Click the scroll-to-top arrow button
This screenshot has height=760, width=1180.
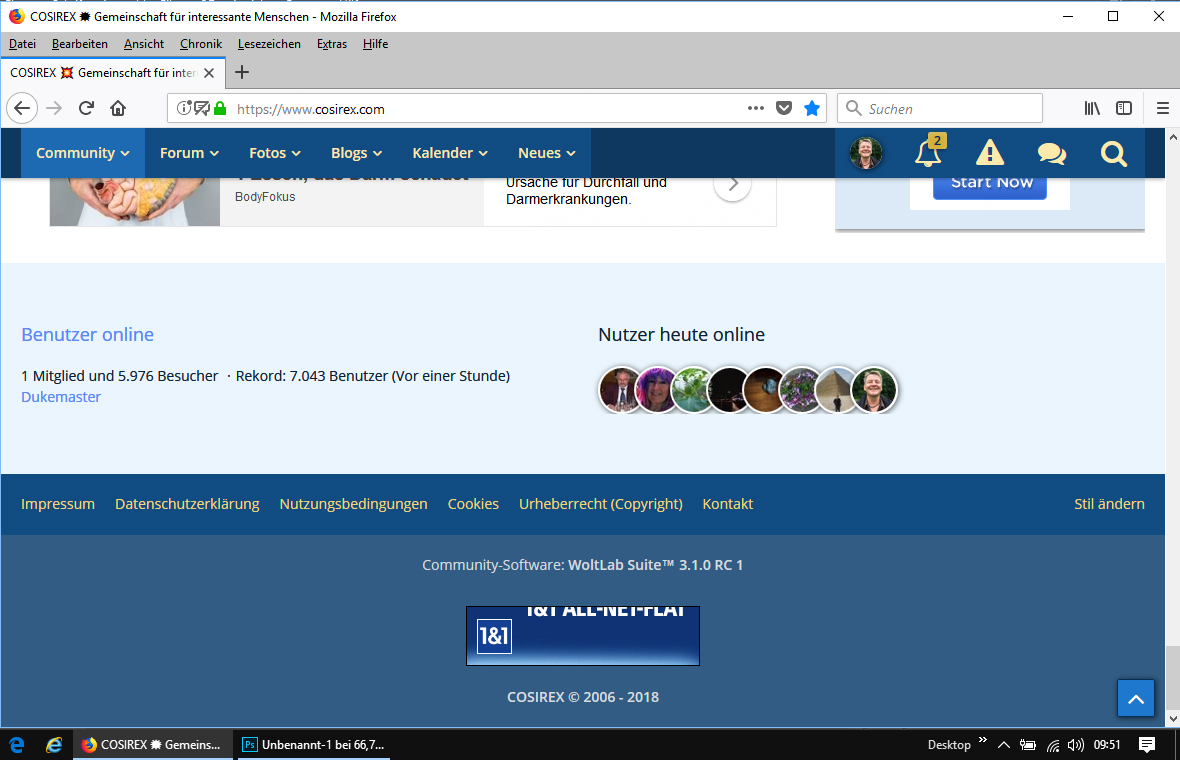(x=1135, y=699)
